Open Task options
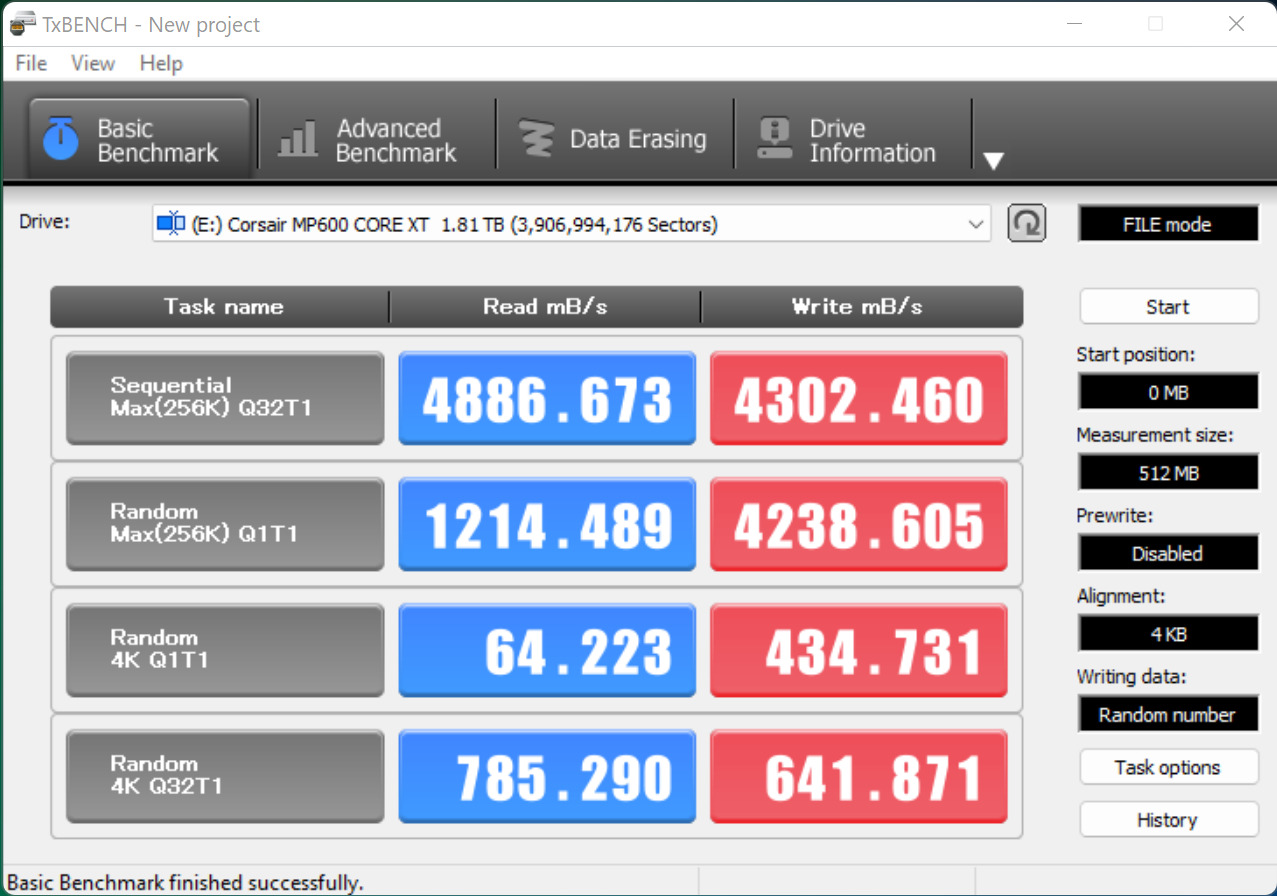This screenshot has width=1277, height=896. click(x=1168, y=767)
